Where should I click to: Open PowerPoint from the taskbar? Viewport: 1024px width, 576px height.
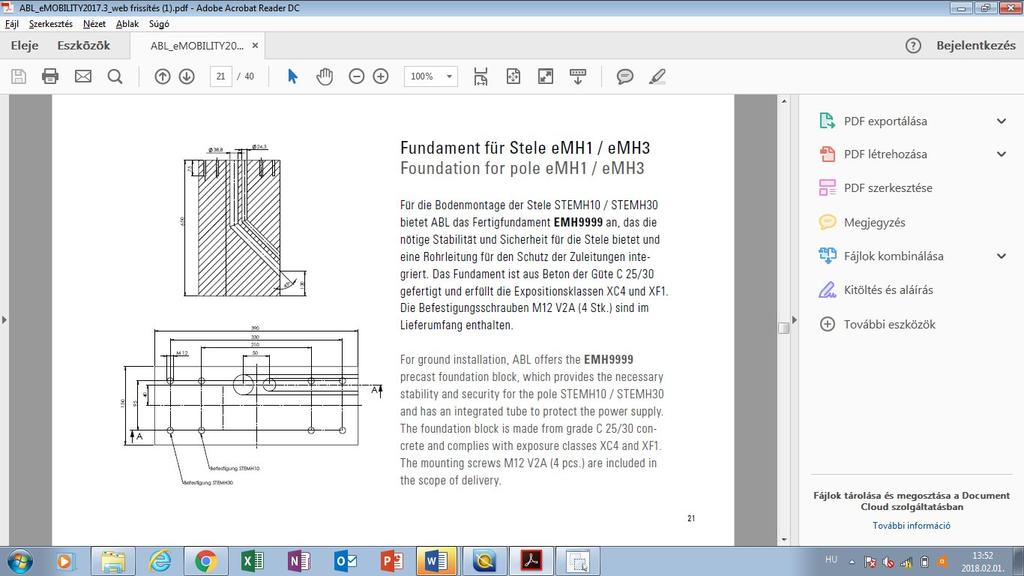391,562
